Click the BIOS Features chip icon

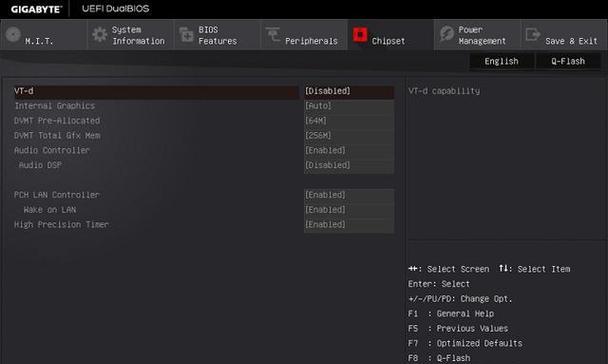187,35
